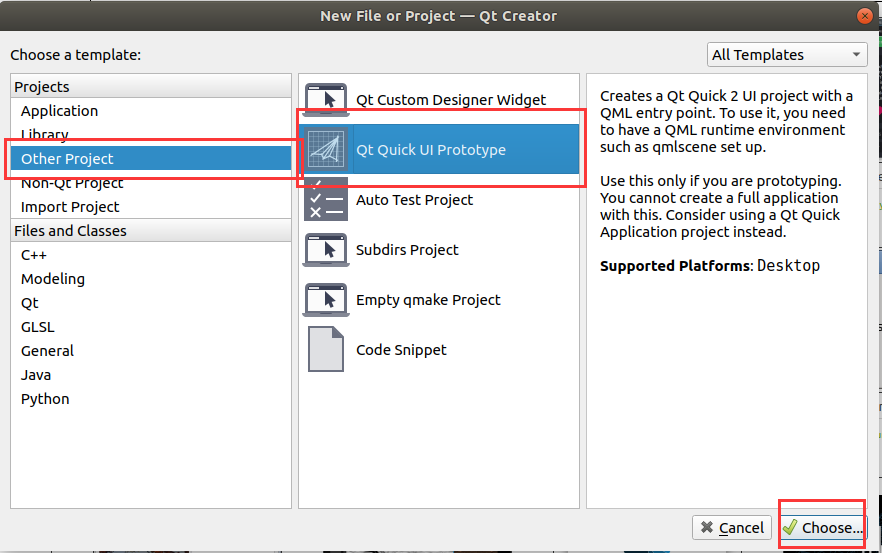Click the Qt Custom Designer Widget icon
Viewport: 882px width, 553px height.
[x=326, y=100]
